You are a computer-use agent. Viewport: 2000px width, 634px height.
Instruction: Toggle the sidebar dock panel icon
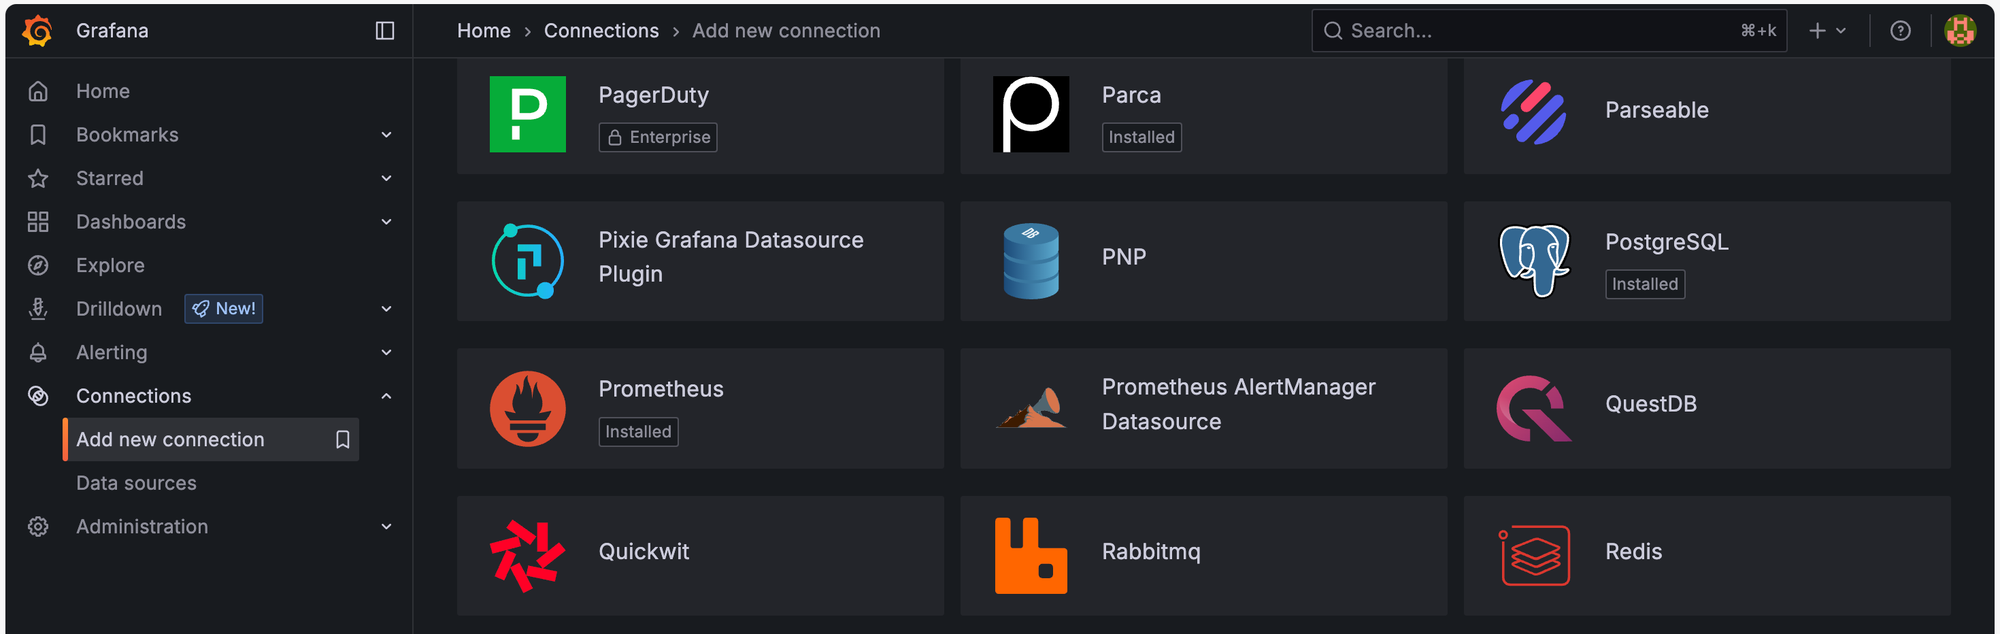point(385,31)
